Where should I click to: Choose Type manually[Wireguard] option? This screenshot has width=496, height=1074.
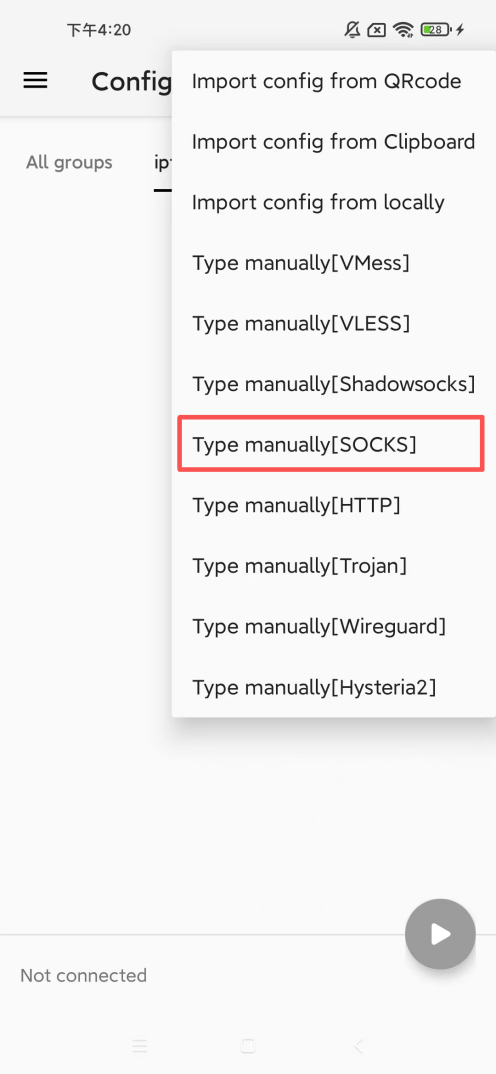click(x=334, y=625)
